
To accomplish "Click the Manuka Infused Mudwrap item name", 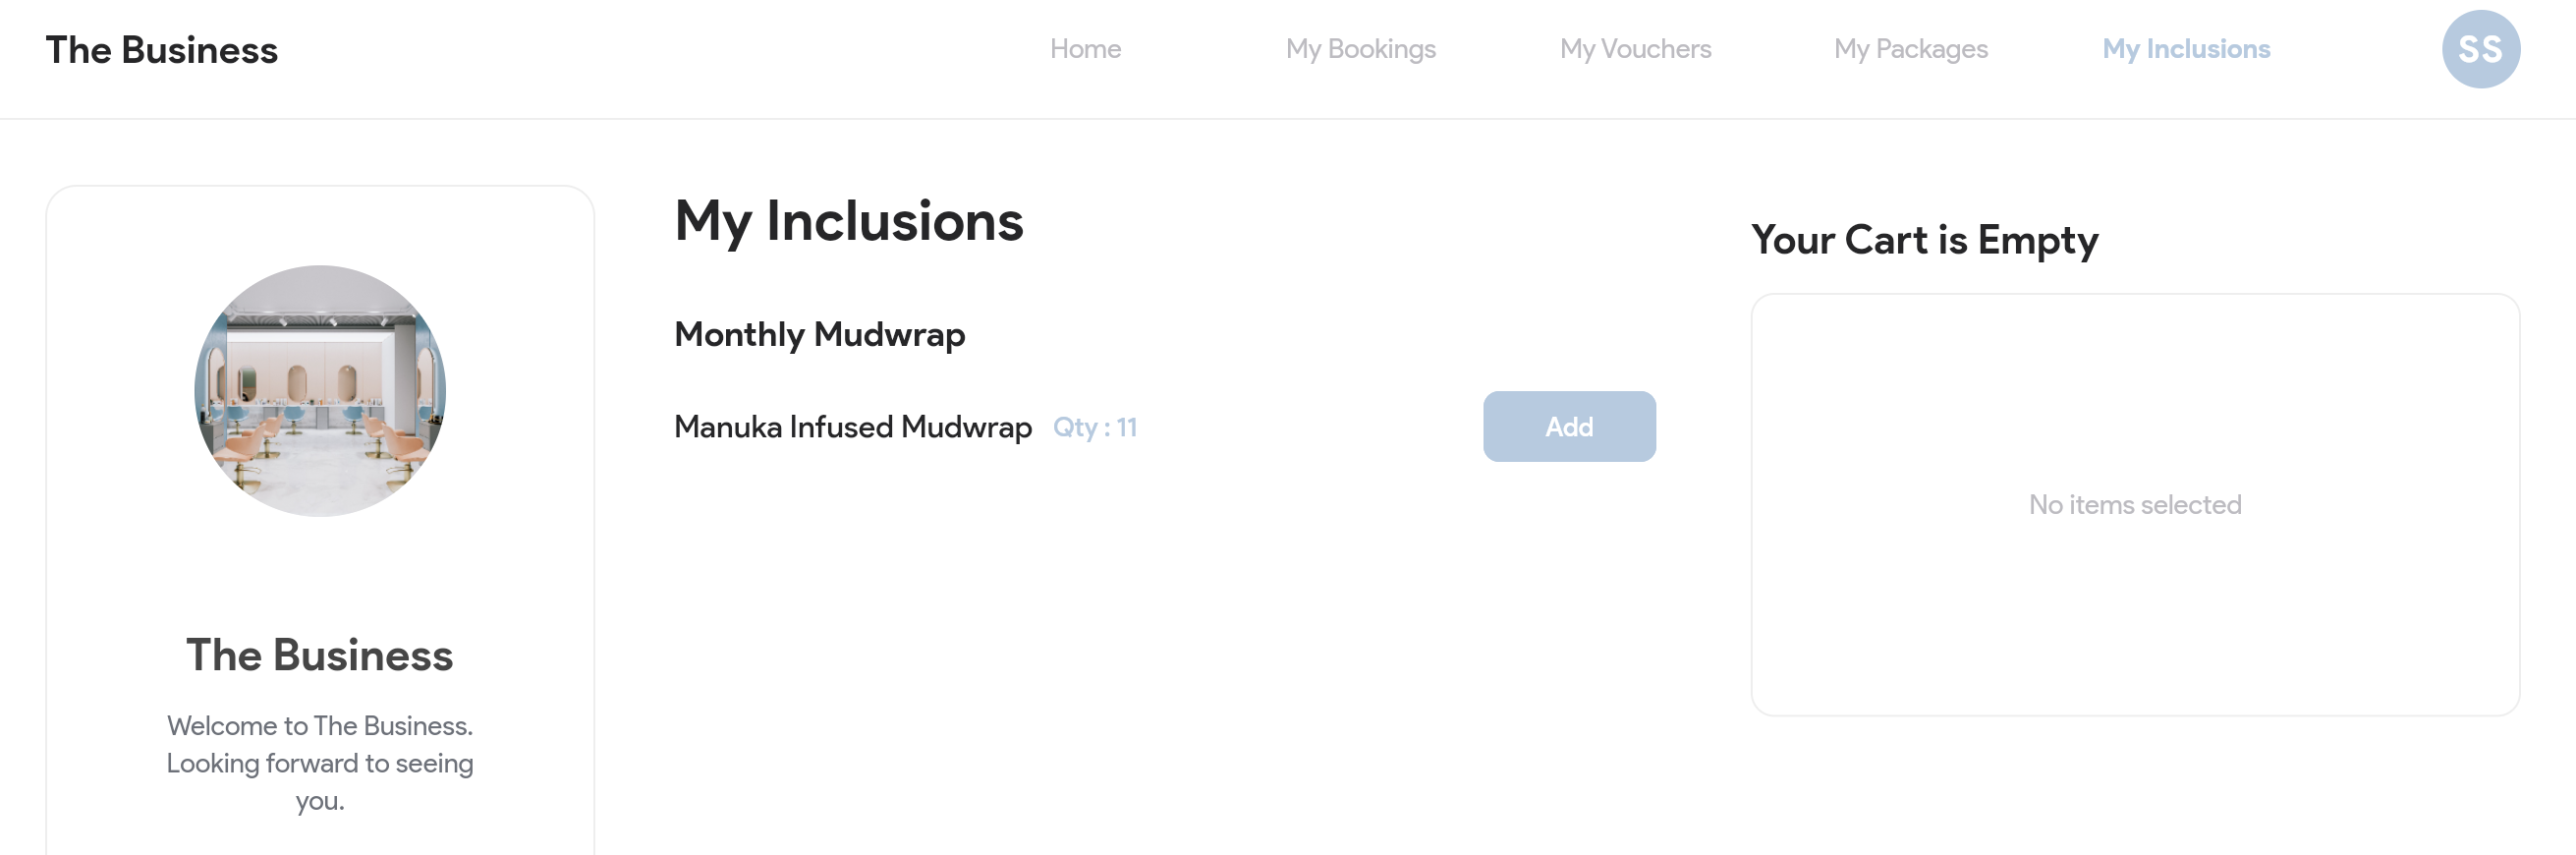I will [x=853, y=427].
